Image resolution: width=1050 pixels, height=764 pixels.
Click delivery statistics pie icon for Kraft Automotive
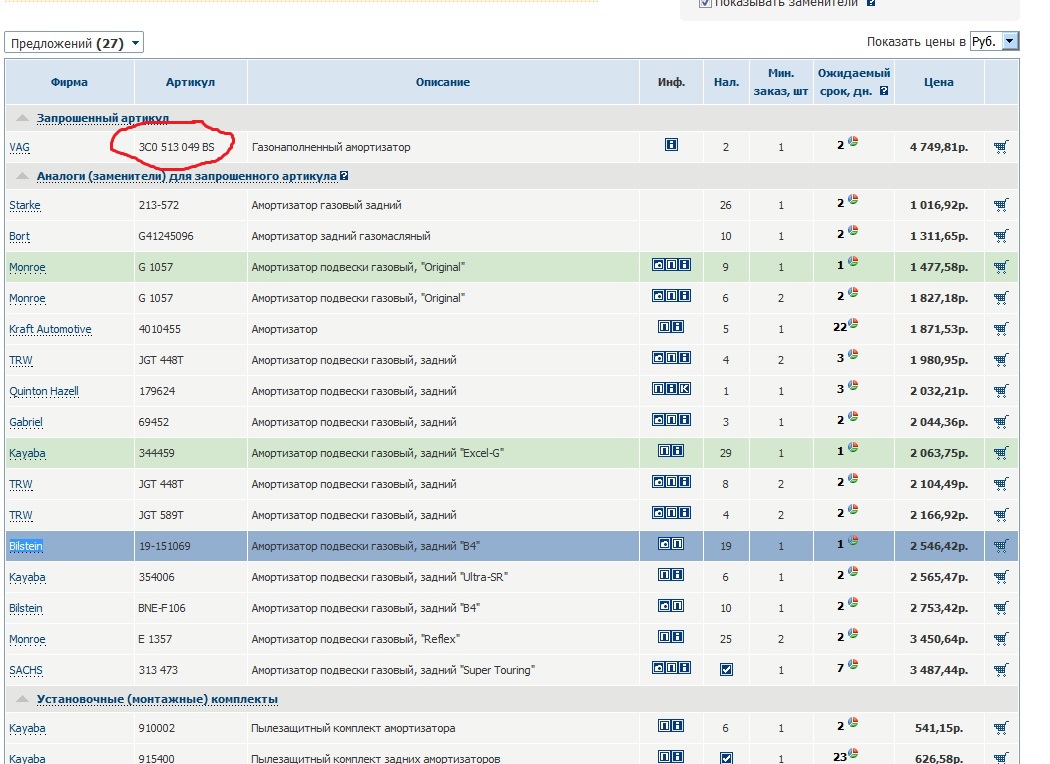pos(854,325)
